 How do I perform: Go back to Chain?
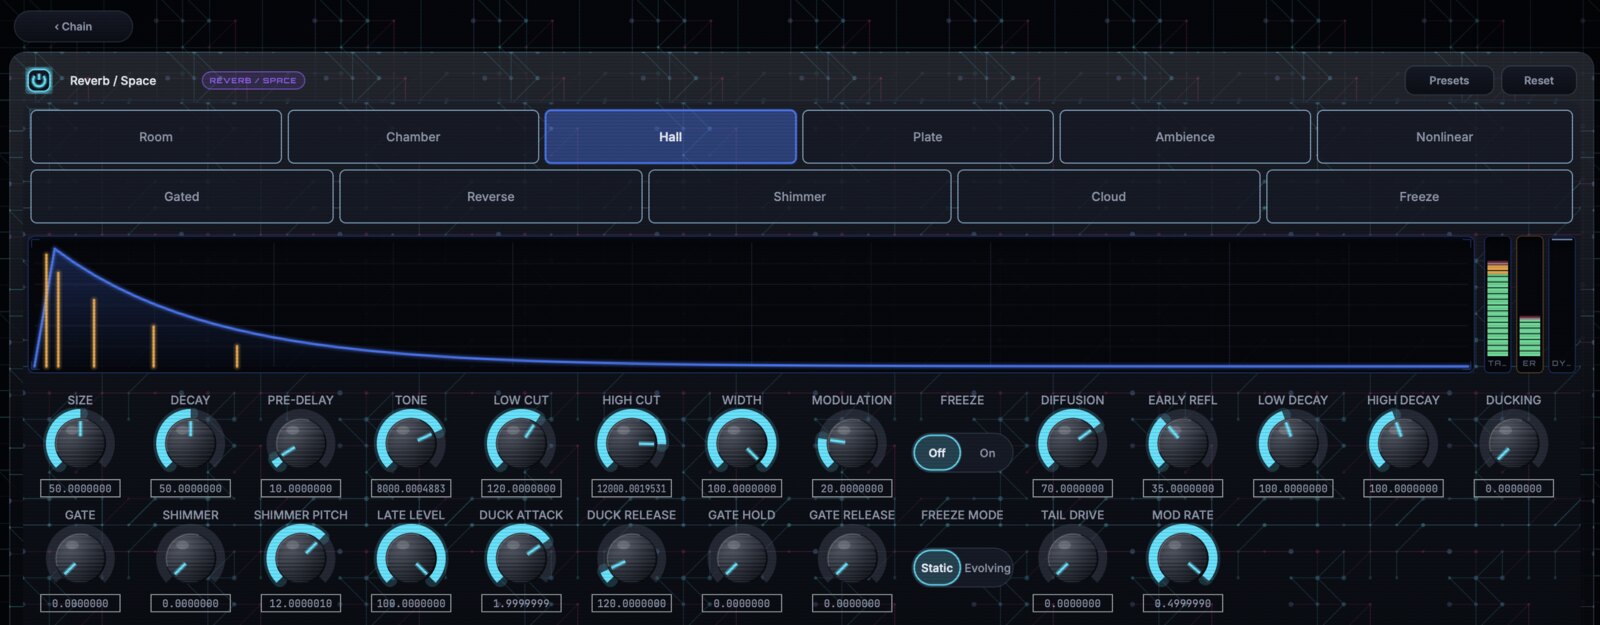tap(73, 26)
